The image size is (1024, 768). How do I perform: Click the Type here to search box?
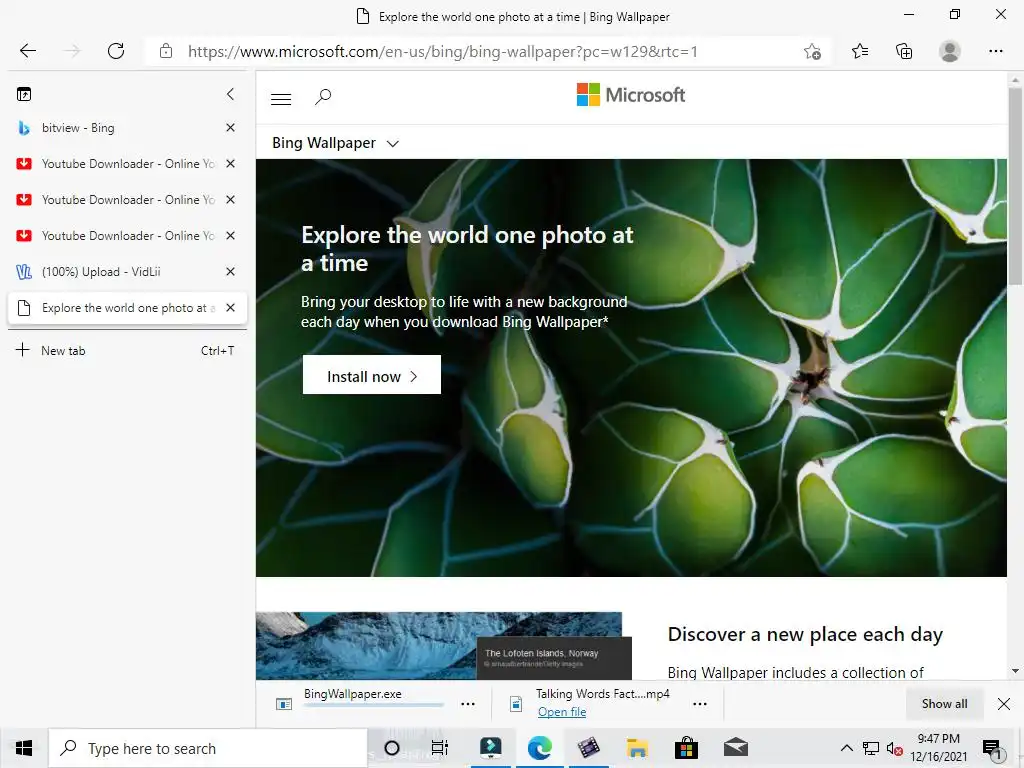pyautogui.click(x=208, y=748)
